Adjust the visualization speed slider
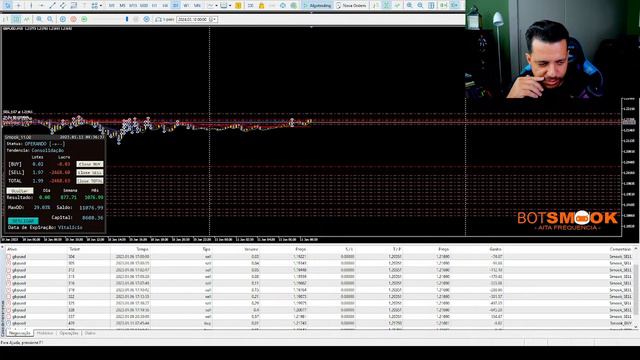Screen dimensions: 640x360 point(127,19)
